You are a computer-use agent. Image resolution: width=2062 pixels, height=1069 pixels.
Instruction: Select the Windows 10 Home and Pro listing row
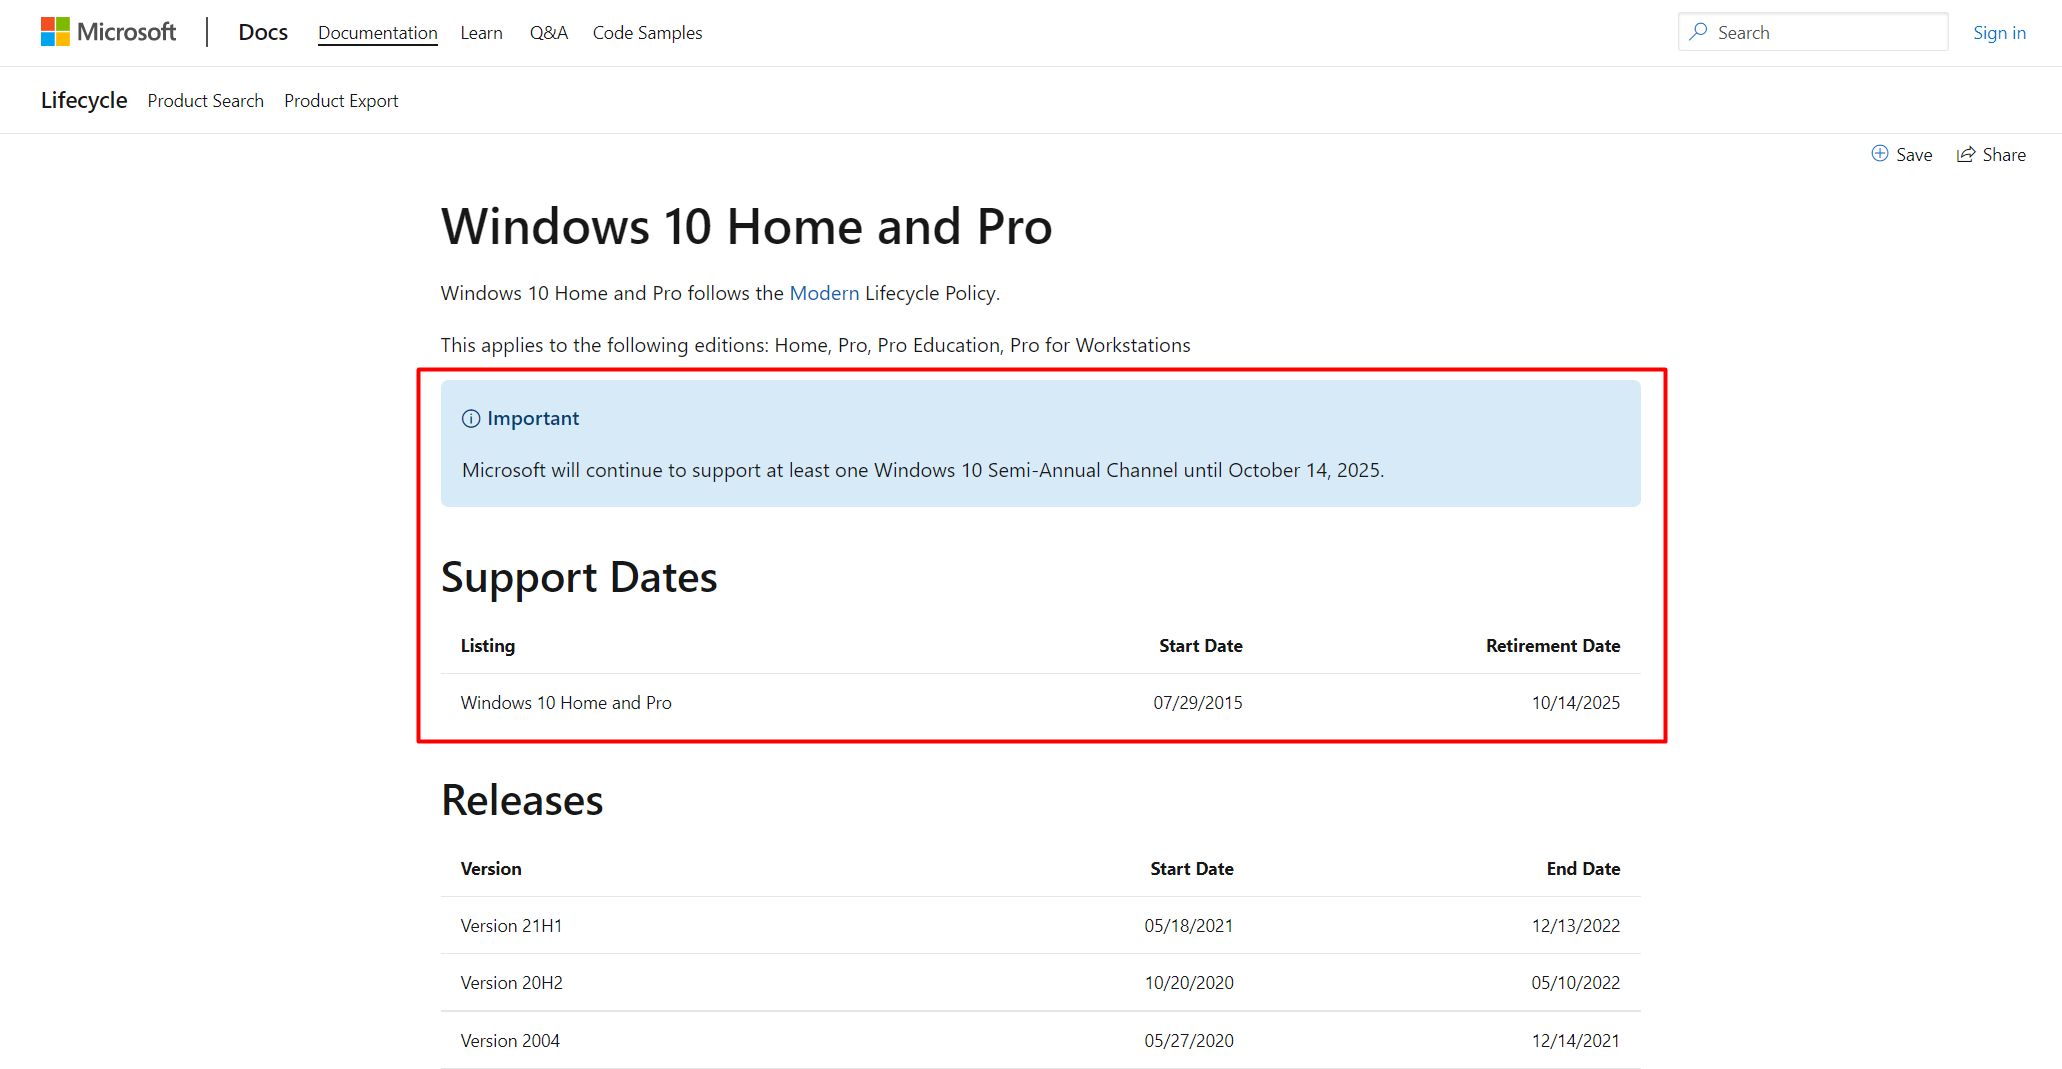[x=566, y=702]
